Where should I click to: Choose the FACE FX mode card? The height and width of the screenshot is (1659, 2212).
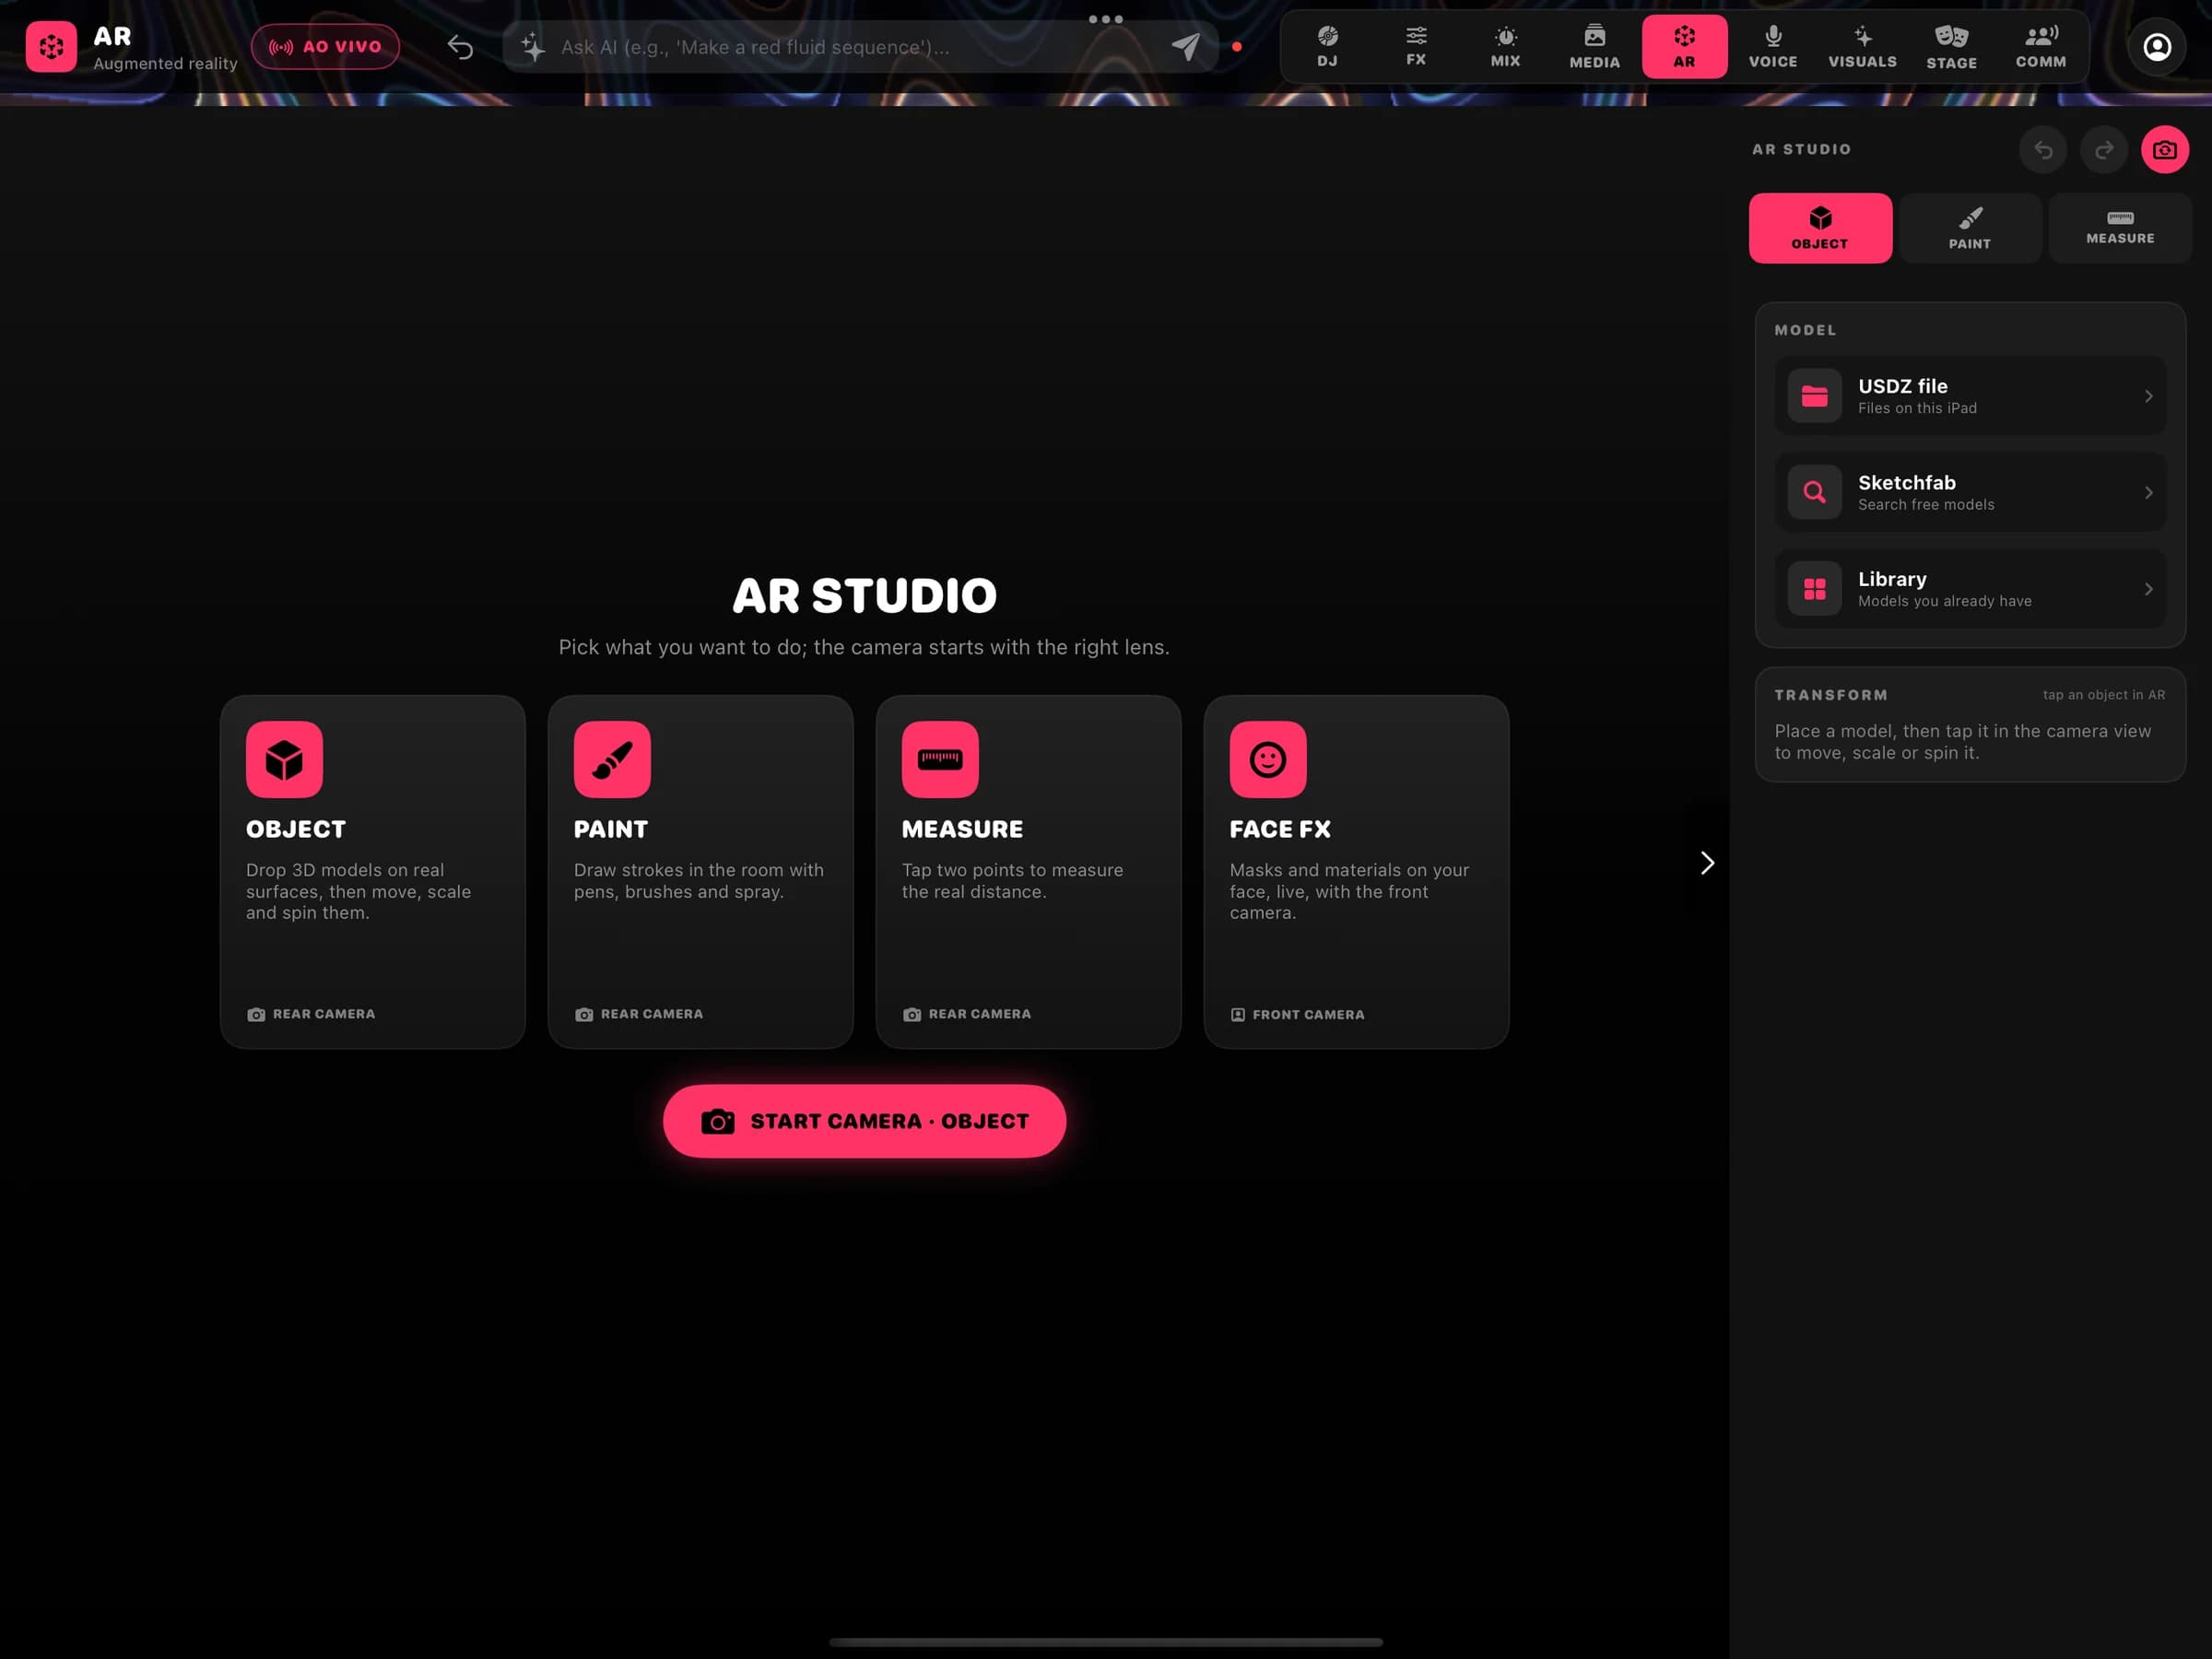coord(1357,872)
